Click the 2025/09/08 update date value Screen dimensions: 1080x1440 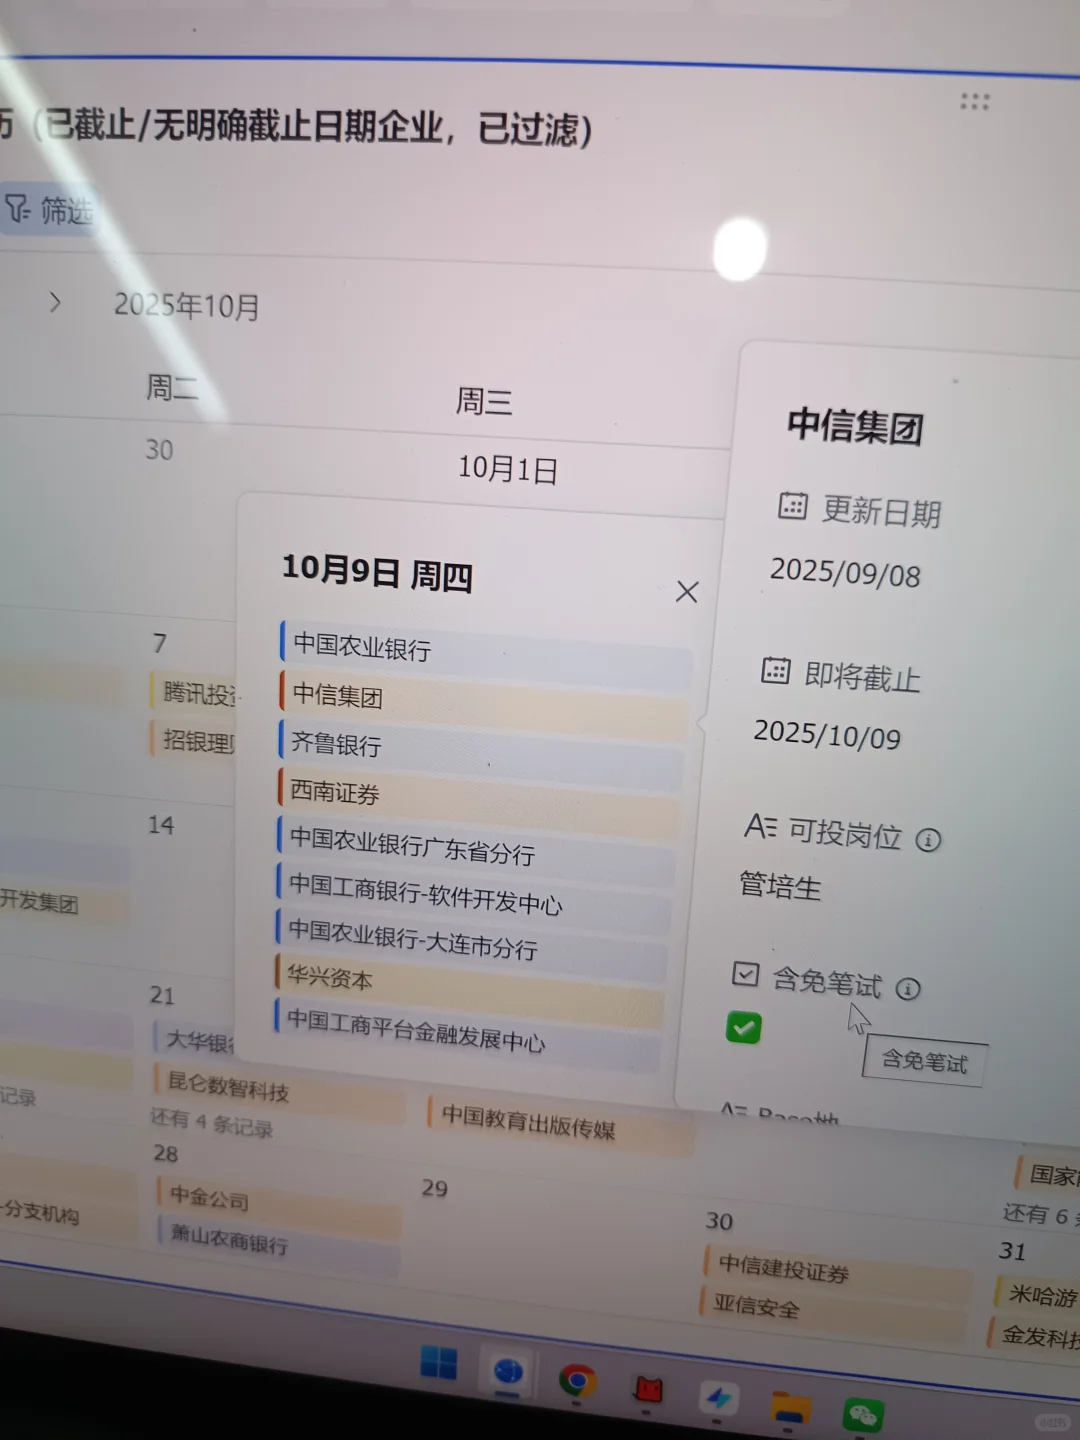click(845, 573)
